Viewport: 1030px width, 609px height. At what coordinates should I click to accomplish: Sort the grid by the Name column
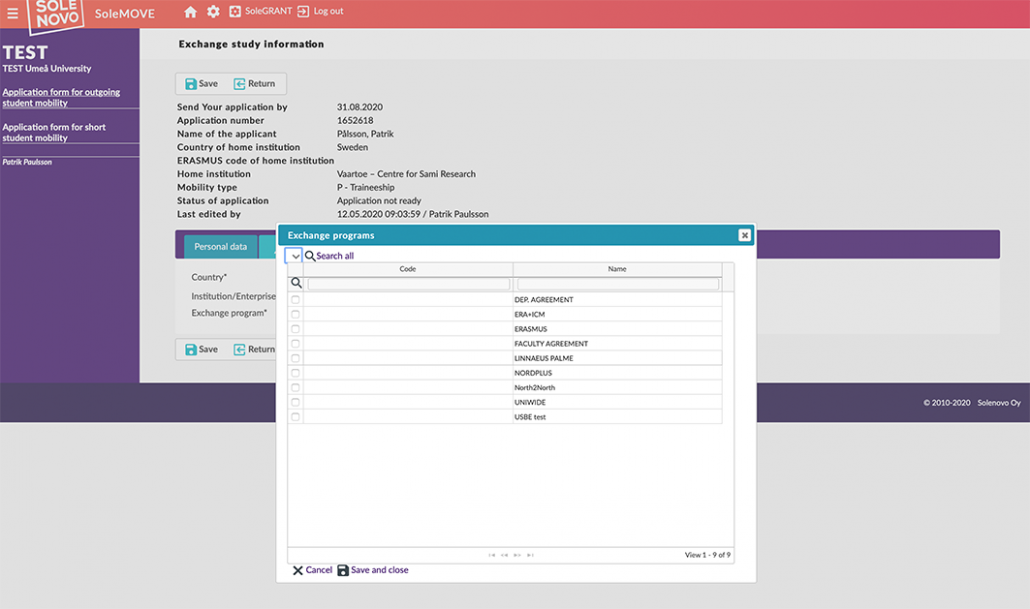(617, 269)
